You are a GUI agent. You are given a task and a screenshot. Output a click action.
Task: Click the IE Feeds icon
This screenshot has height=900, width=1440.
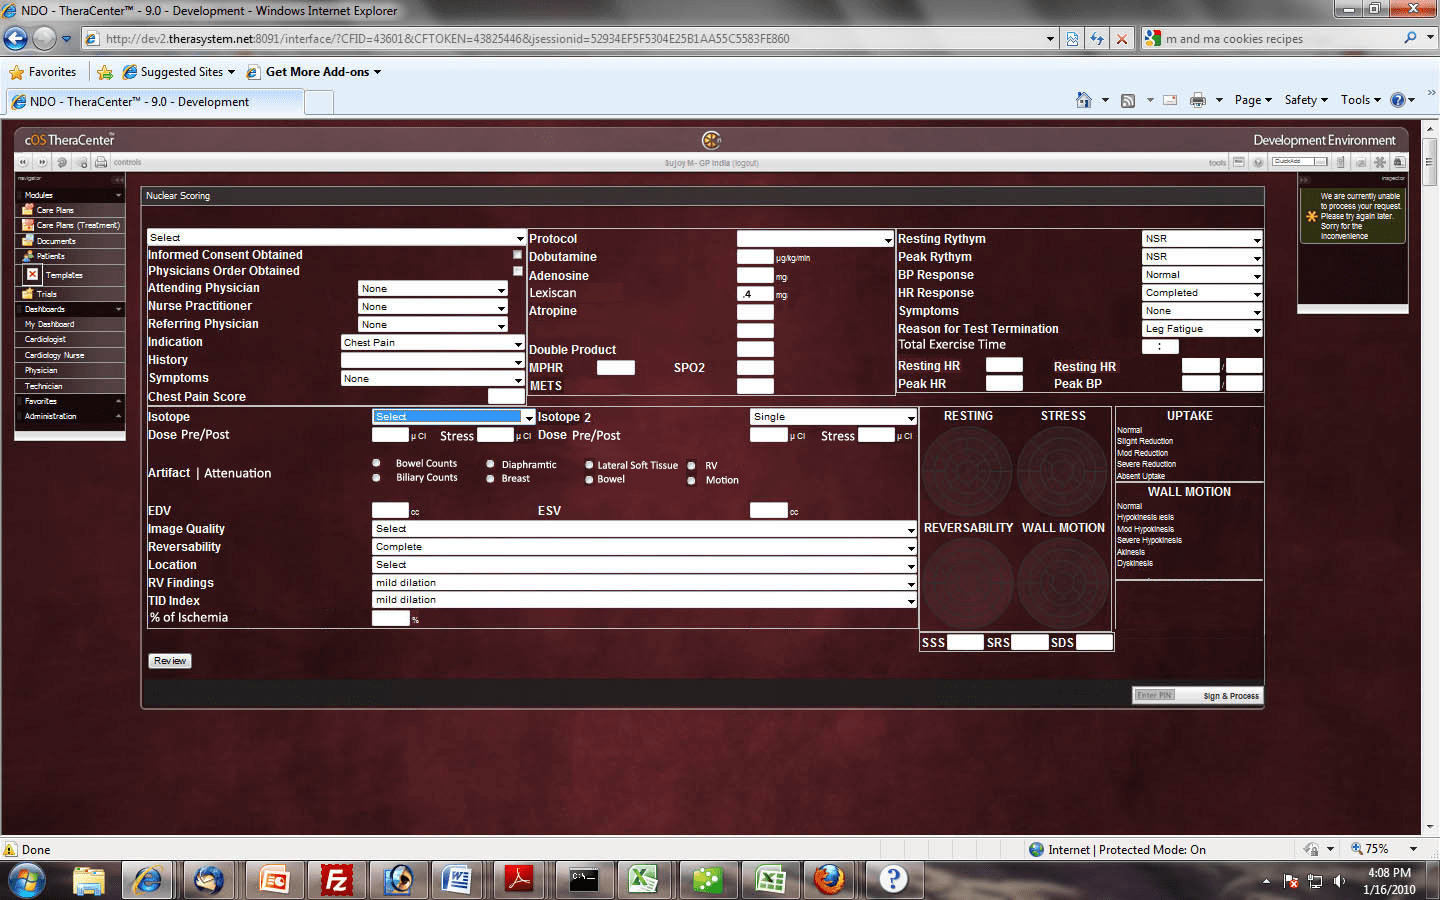[x=1128, y=100]
